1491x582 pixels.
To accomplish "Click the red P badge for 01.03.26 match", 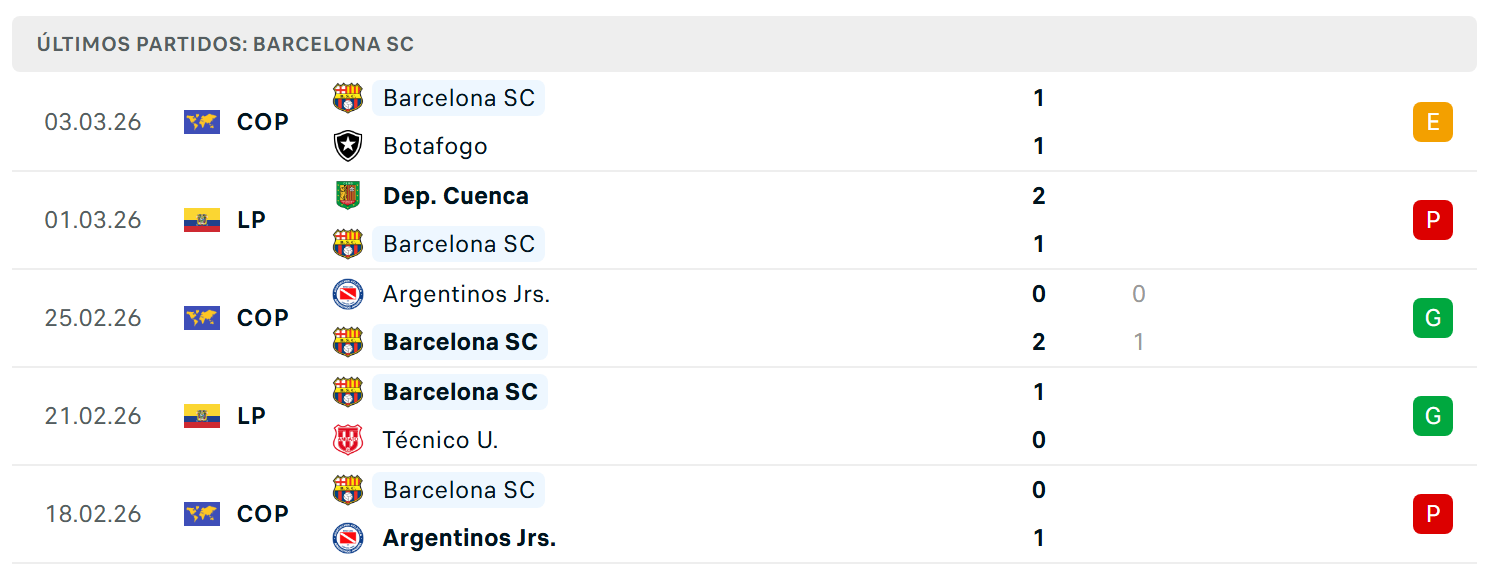I will tap(1433, 220).
